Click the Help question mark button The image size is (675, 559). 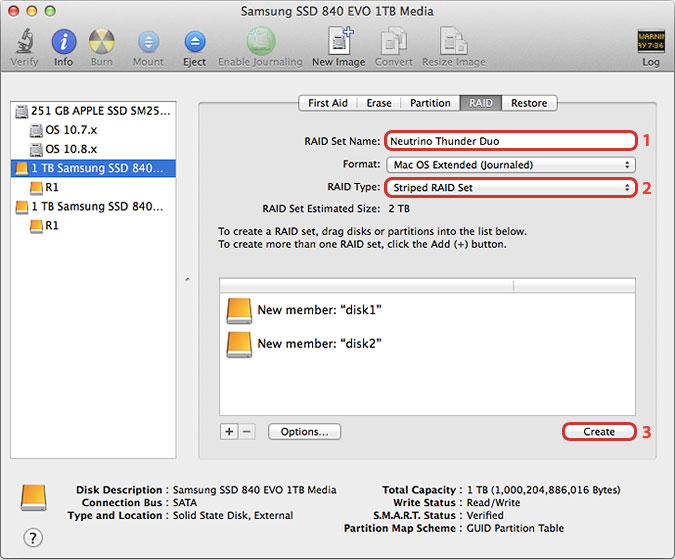(32, 537)
